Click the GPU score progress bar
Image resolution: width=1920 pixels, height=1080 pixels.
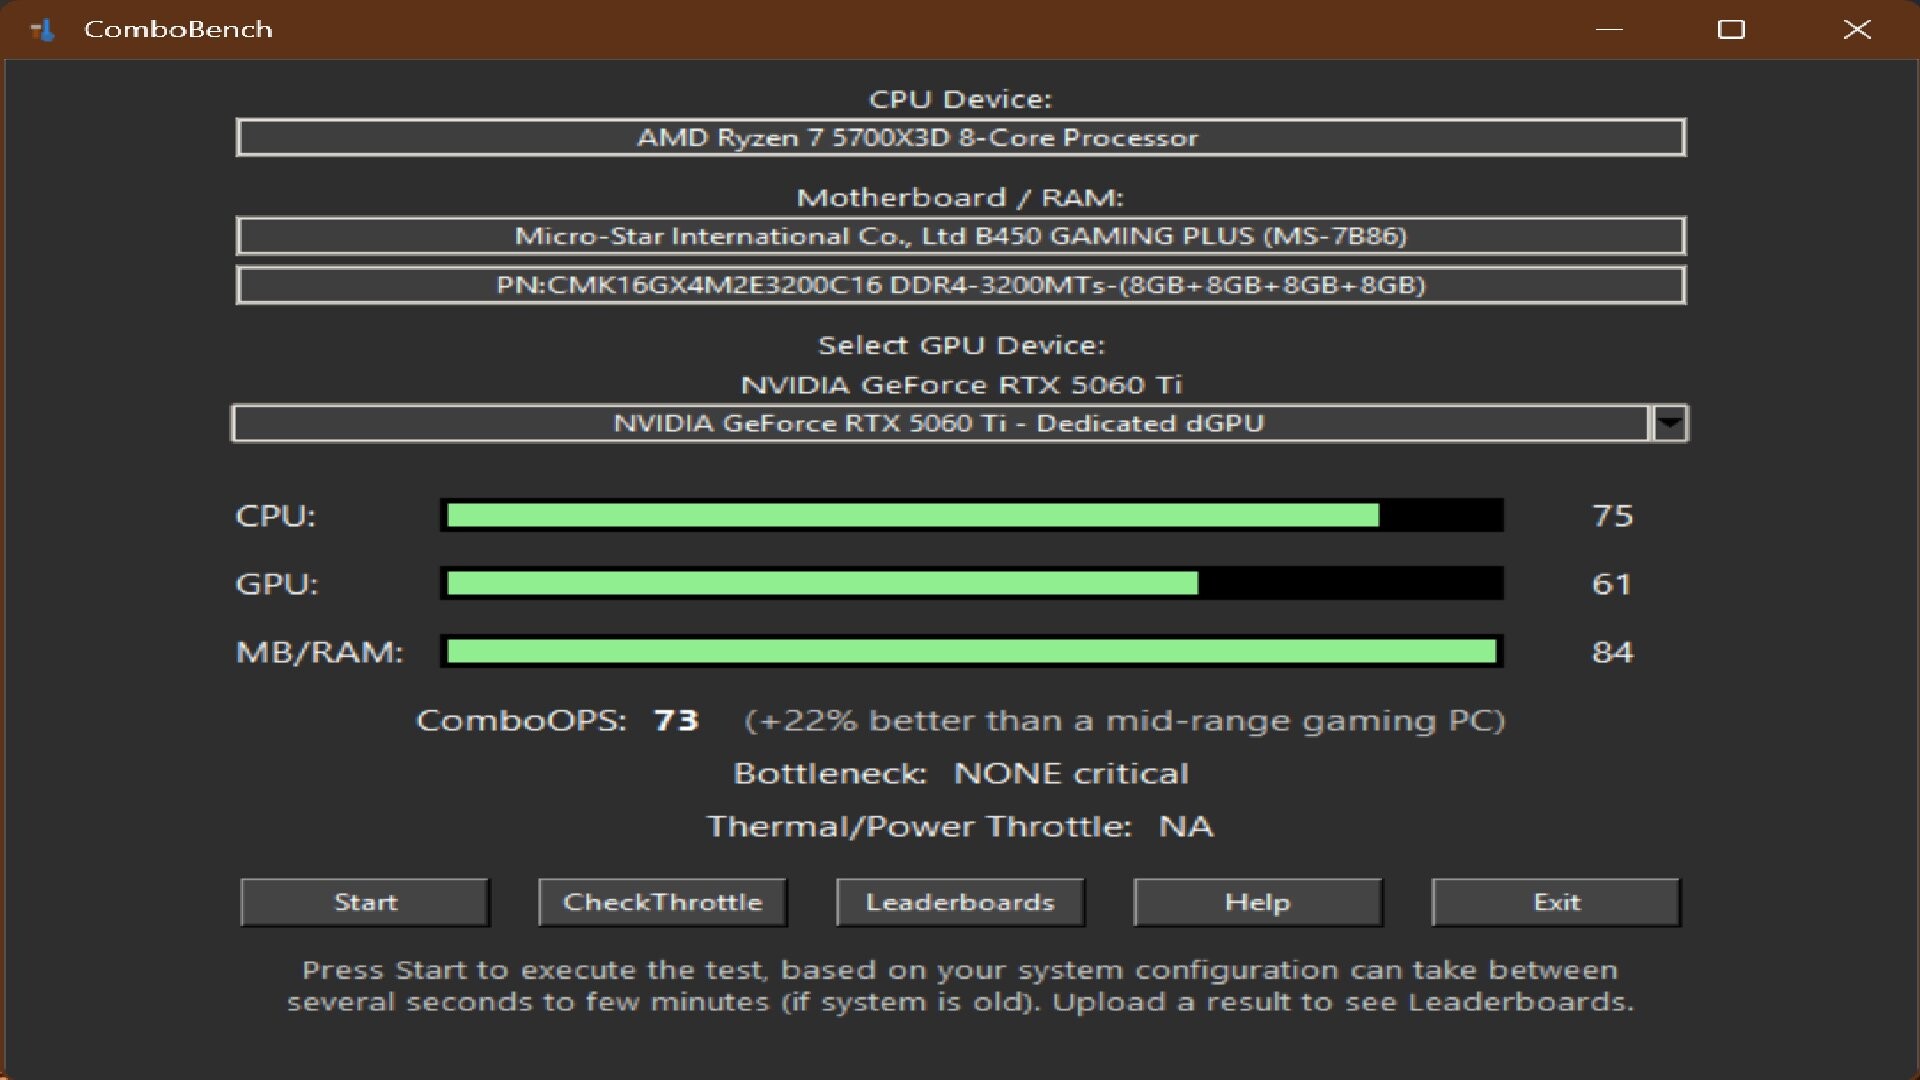(x=971, y=584)
